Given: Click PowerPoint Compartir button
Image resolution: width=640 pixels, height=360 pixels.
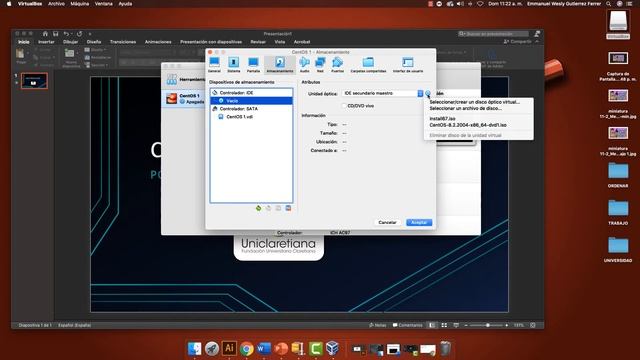Looking at the screenshot, I should (x=518, y=42).
